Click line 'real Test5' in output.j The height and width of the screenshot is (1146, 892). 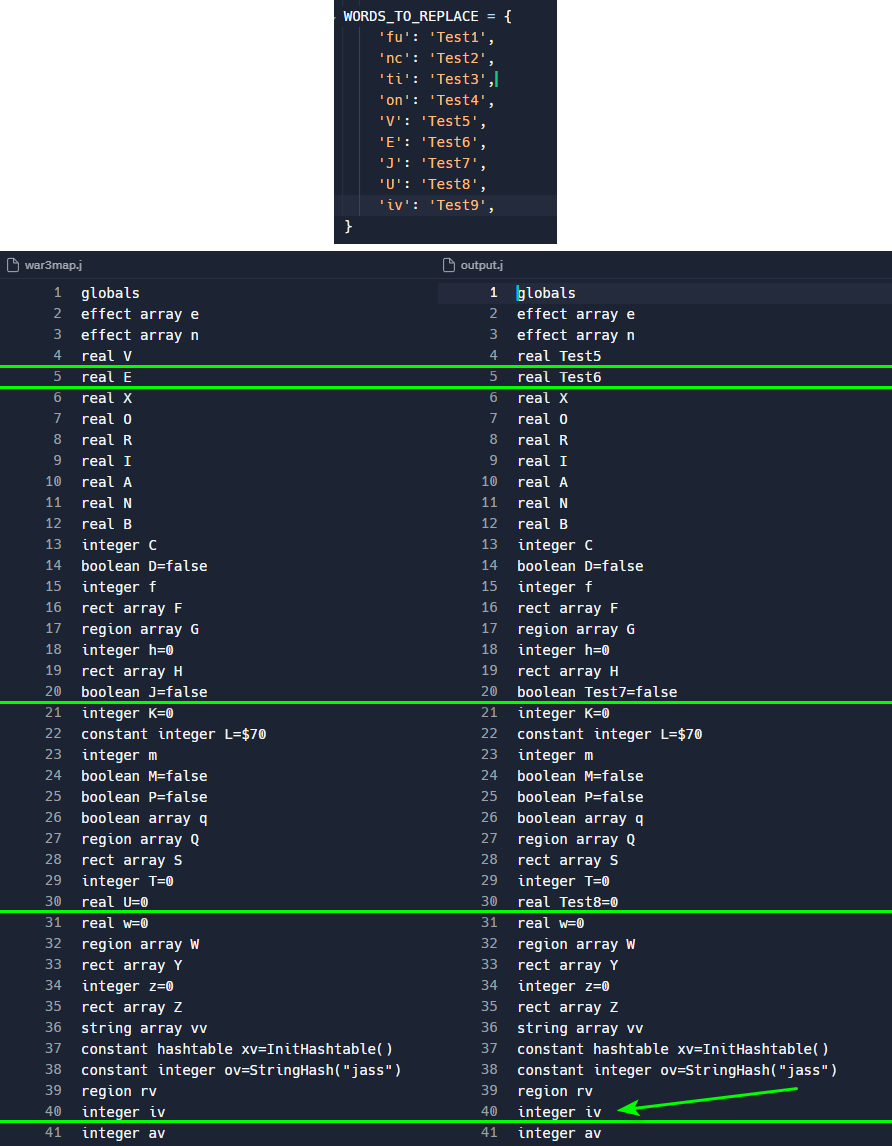pos(559,356)
